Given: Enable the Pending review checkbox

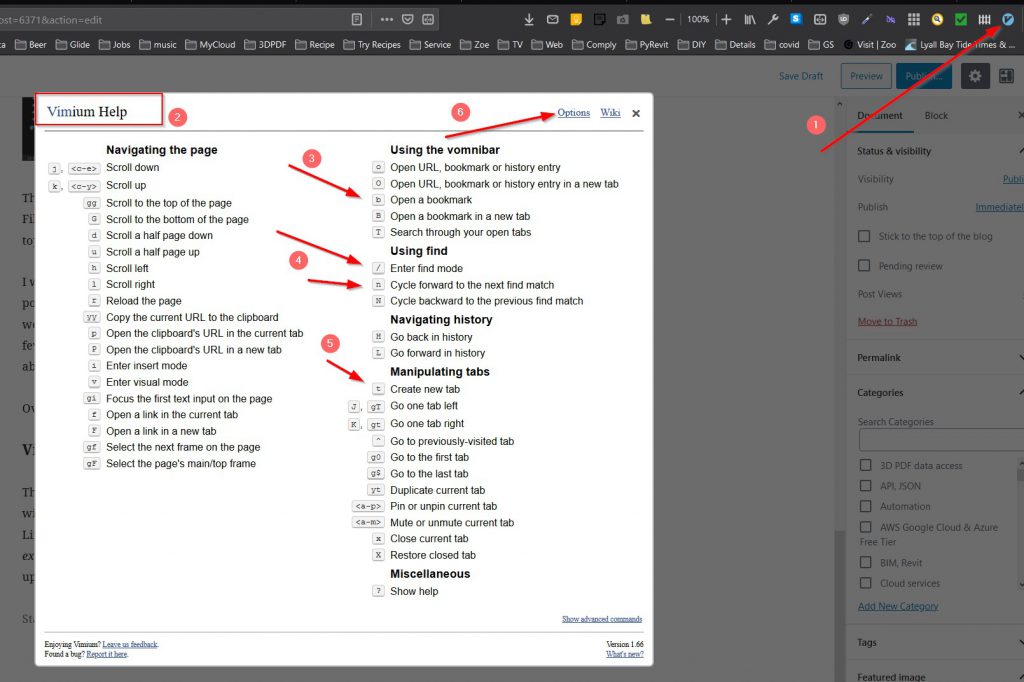Looking at the screenshot, I should coord(865,266).
